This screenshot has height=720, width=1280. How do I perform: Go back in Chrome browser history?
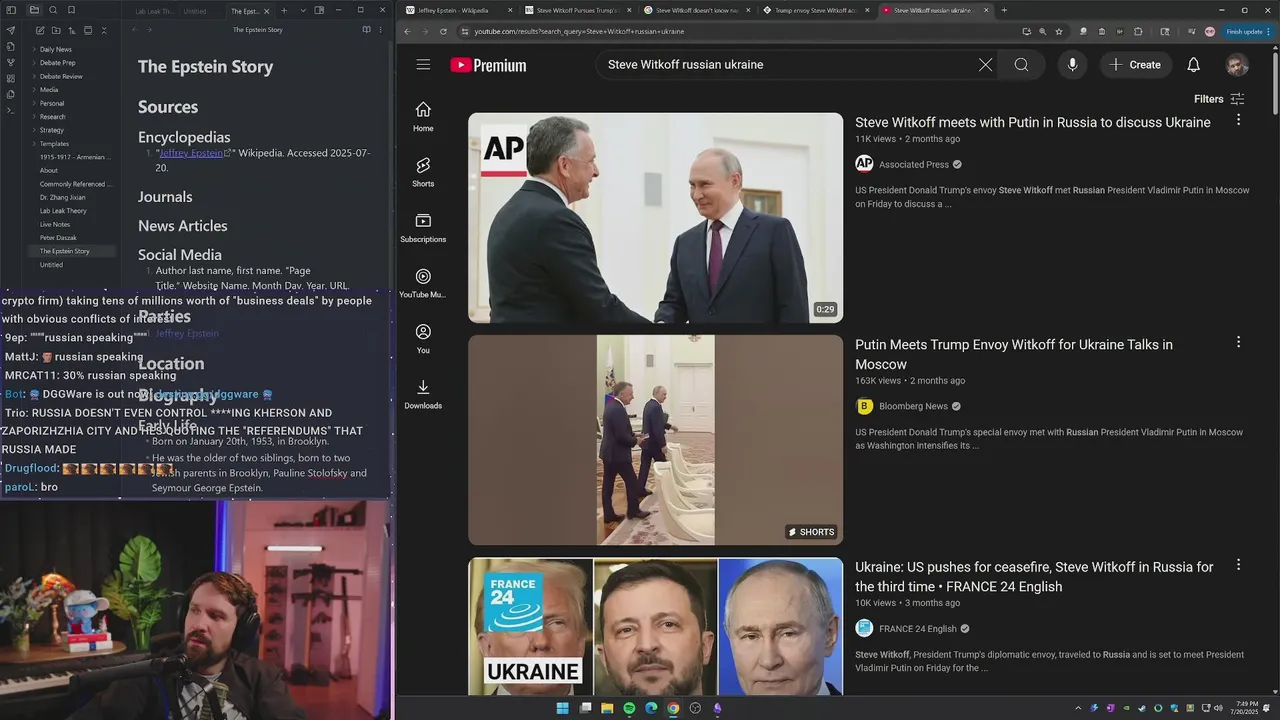[x=407, y=31]
